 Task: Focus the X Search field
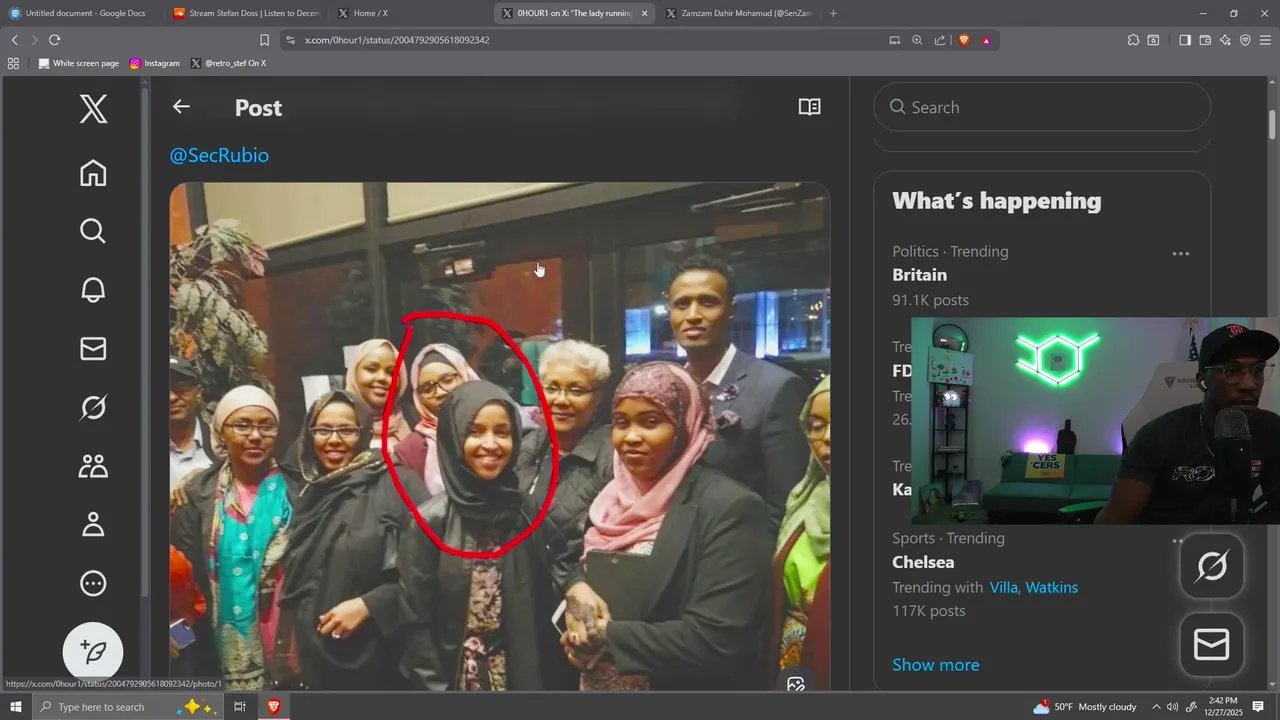click(x=1042, y=107)
